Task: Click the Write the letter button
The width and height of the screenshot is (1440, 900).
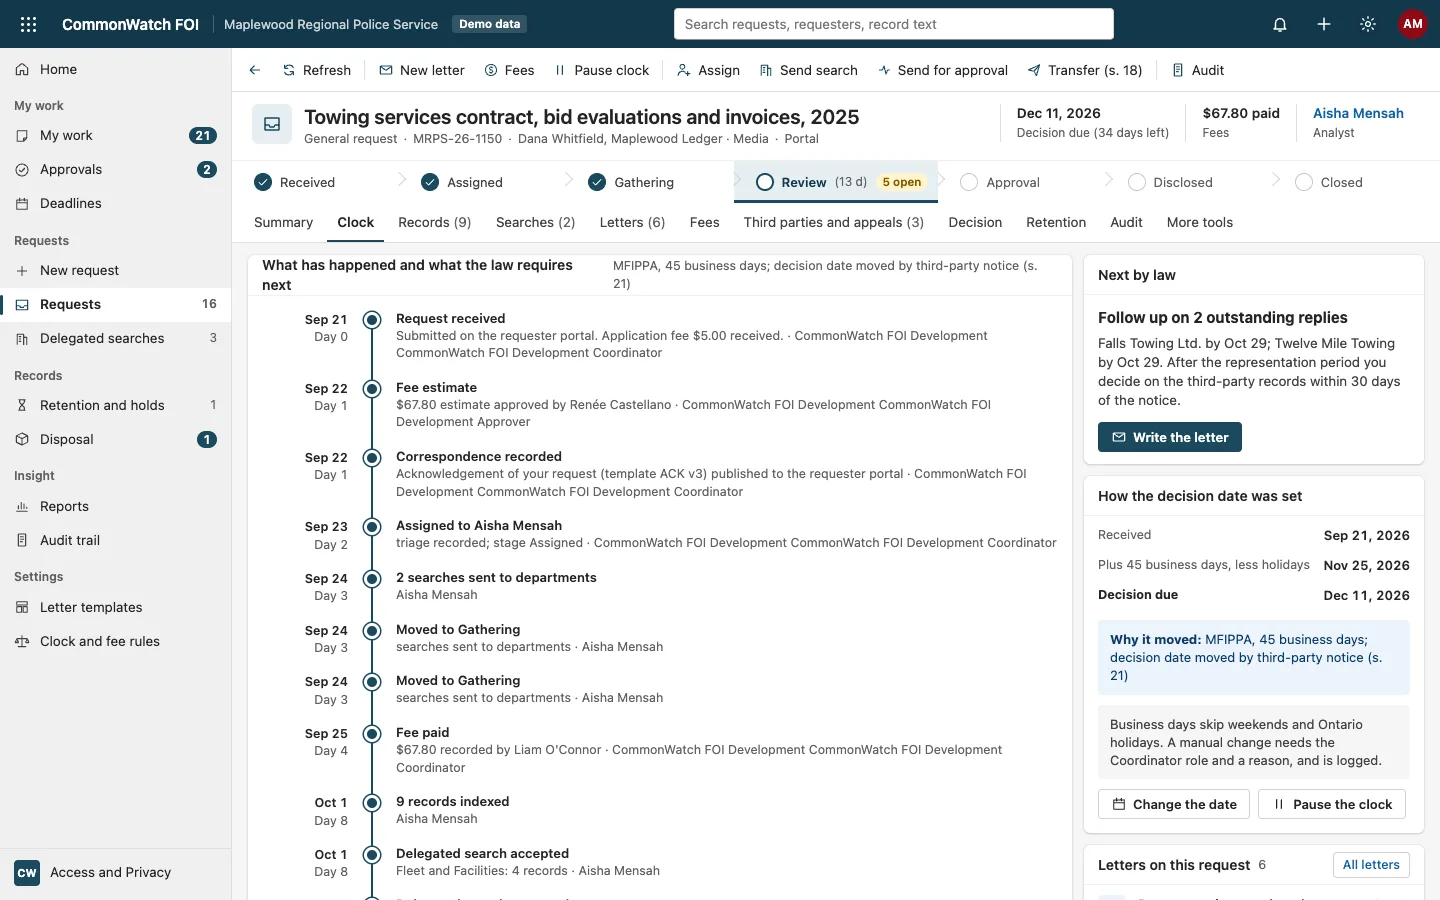Action: [x=1170, y=437]
